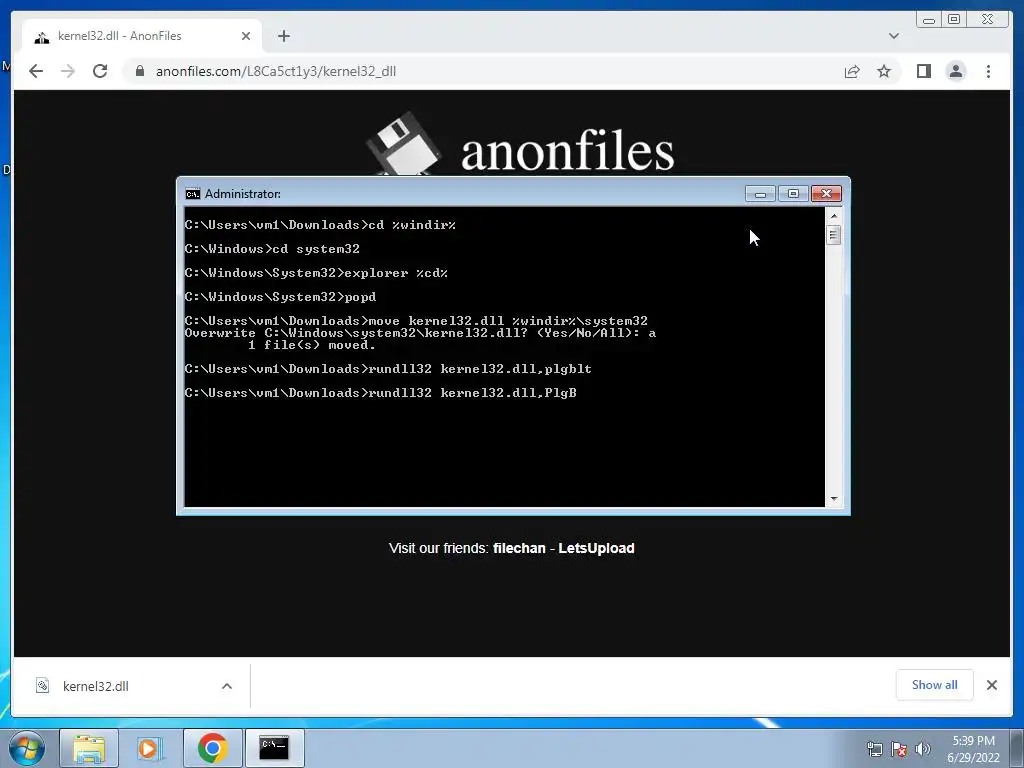The width and height of the screenshot is (1024, 768).
Task: Click the command prompt scrollbar thumb
Action: point(833,234)
